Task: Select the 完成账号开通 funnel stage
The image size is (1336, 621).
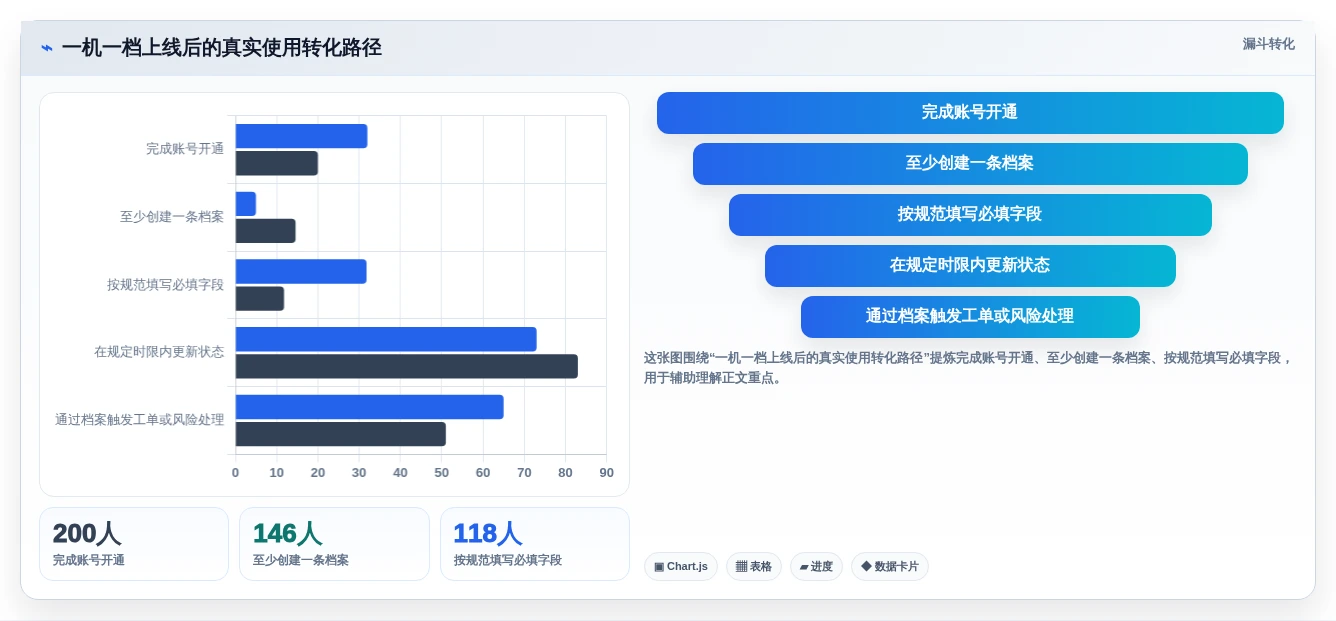Action: tap(970, 113)
